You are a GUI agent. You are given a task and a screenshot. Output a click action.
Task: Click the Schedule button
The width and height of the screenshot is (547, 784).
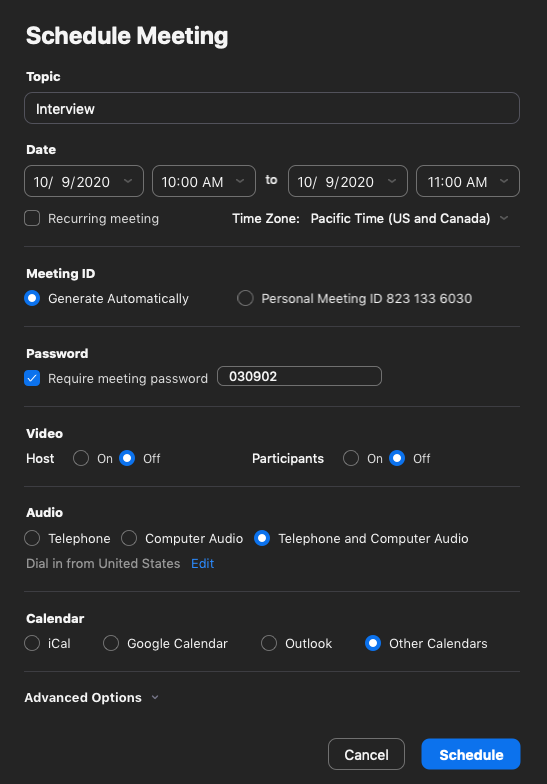tap(470, 754)
